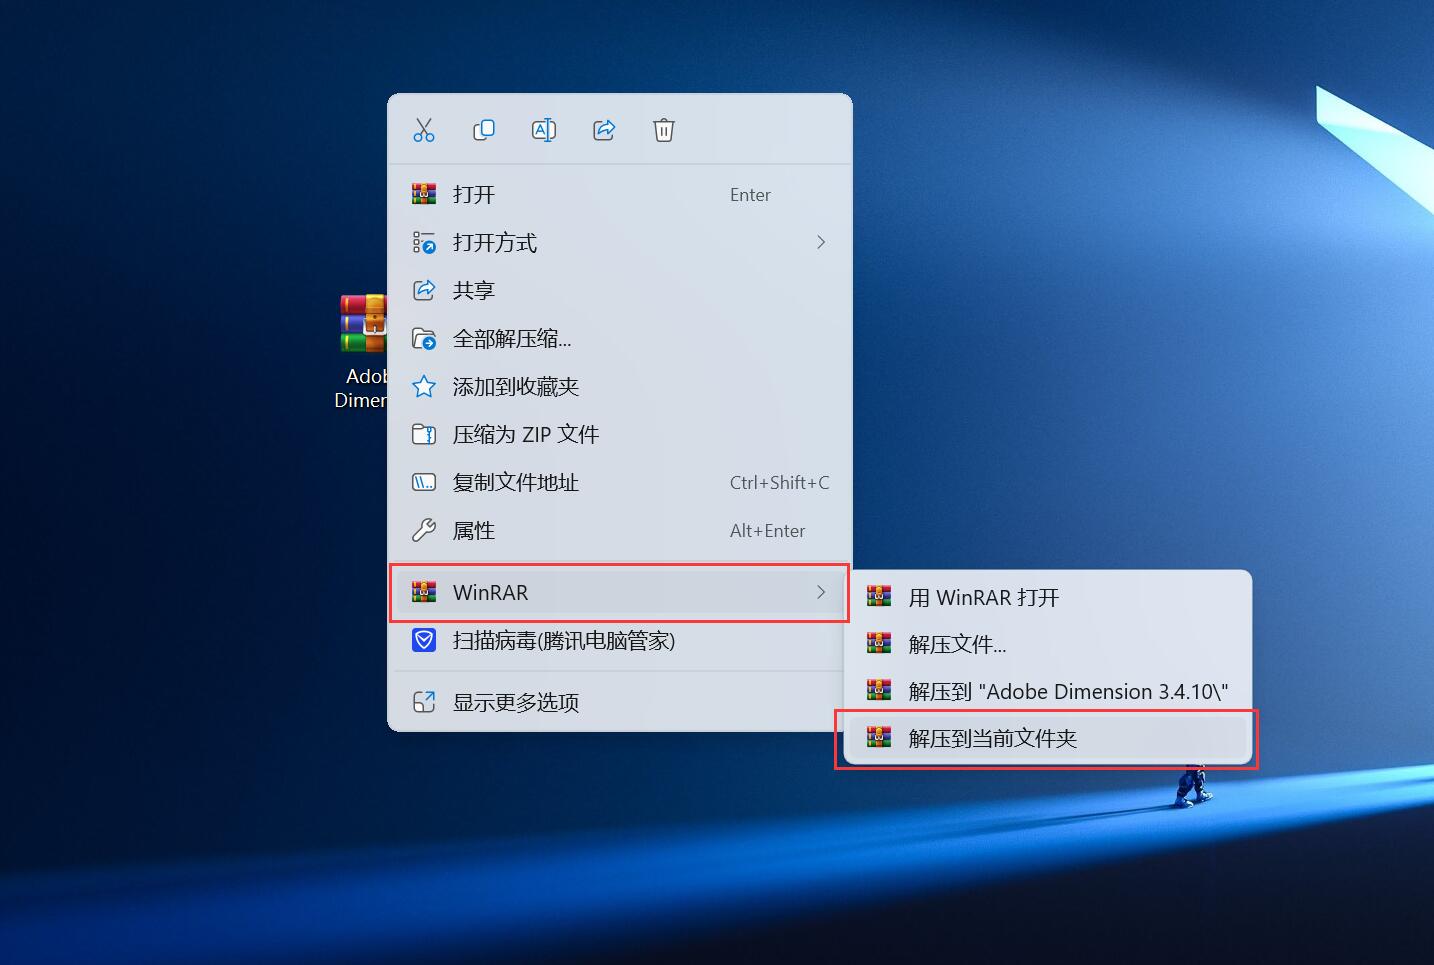Click the Cut scissors icon
Image resolution: width=1434 pixels, height=965 pixels.
coord(424,130)
